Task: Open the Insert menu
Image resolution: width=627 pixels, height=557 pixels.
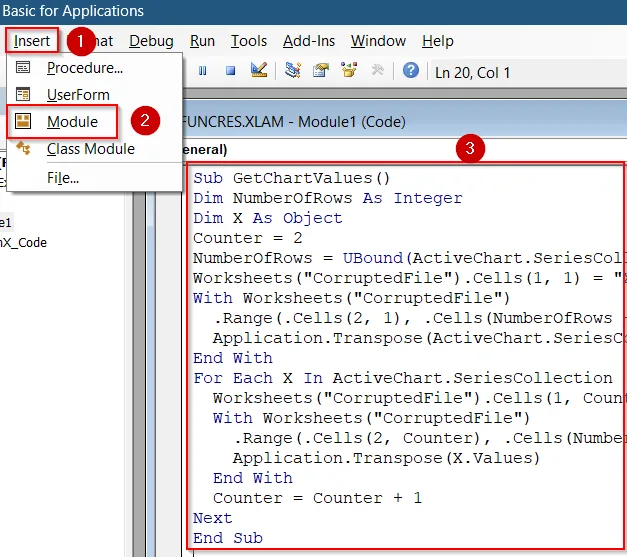Action: click(x=32, y=41)
